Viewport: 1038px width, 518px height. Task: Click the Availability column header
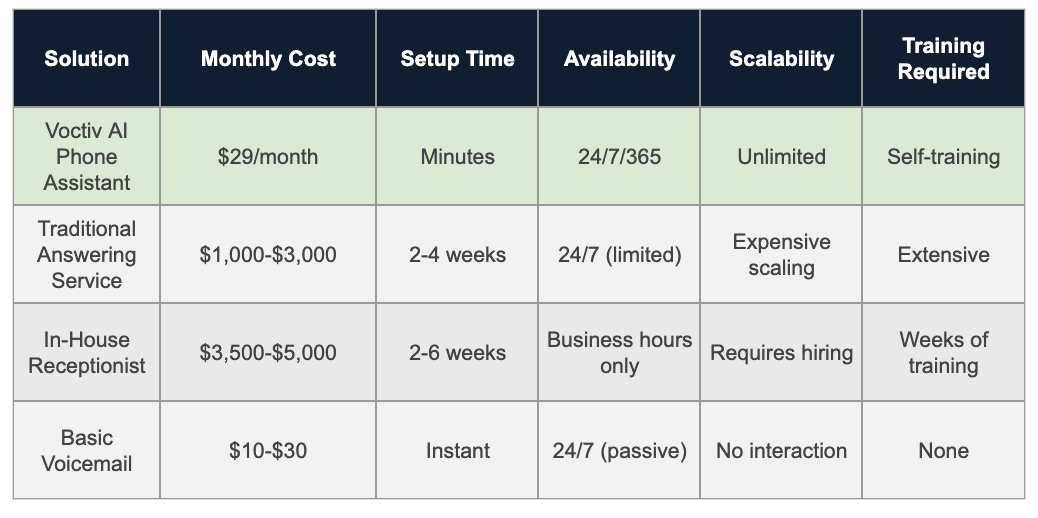(619, 58)
